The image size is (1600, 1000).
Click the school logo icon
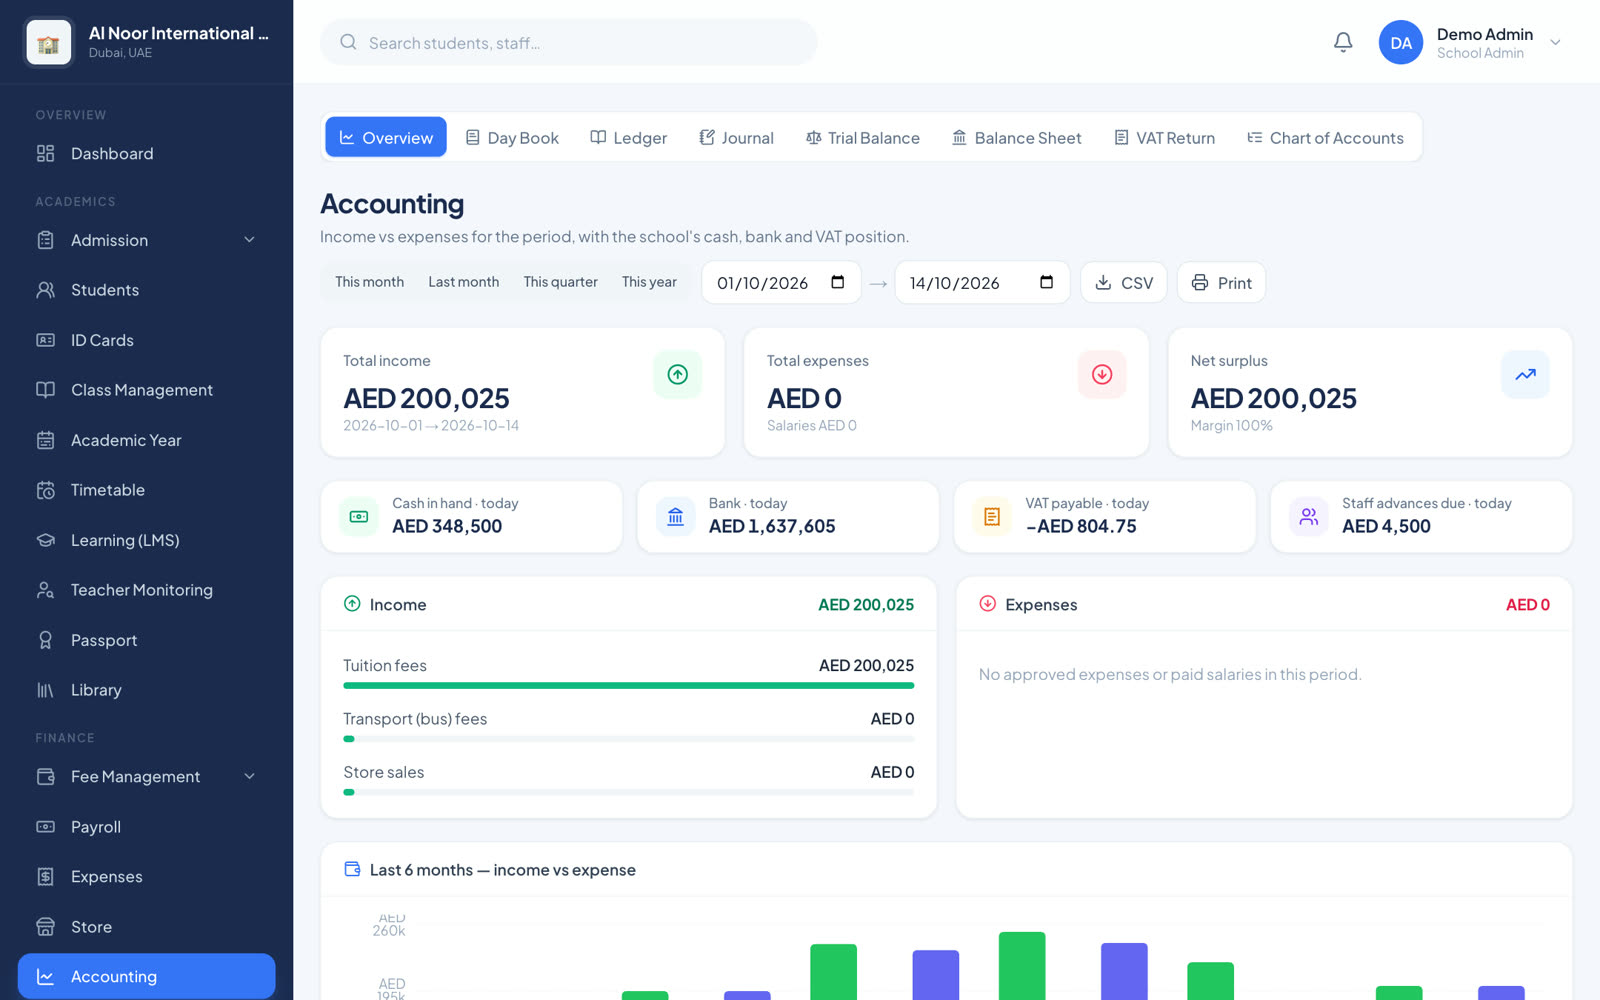pyautogui.click(x=48, y=42)
